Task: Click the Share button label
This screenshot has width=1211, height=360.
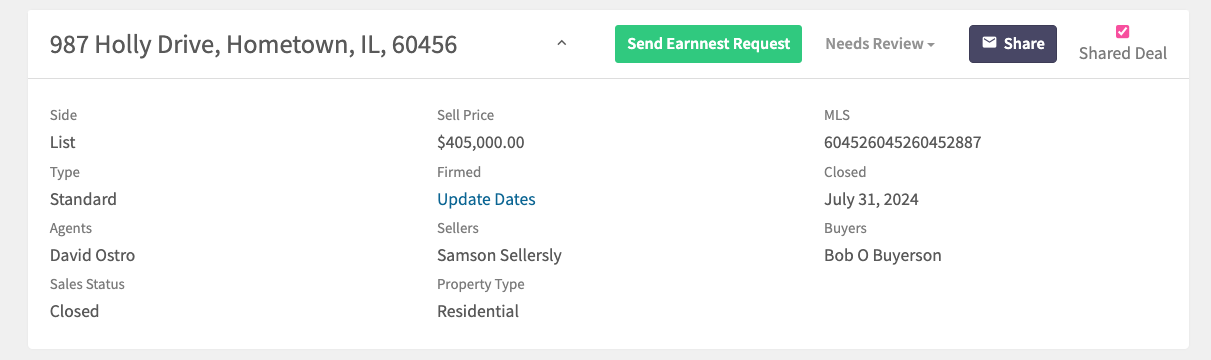Action: pyautogui.click(x=1024, y=43)
